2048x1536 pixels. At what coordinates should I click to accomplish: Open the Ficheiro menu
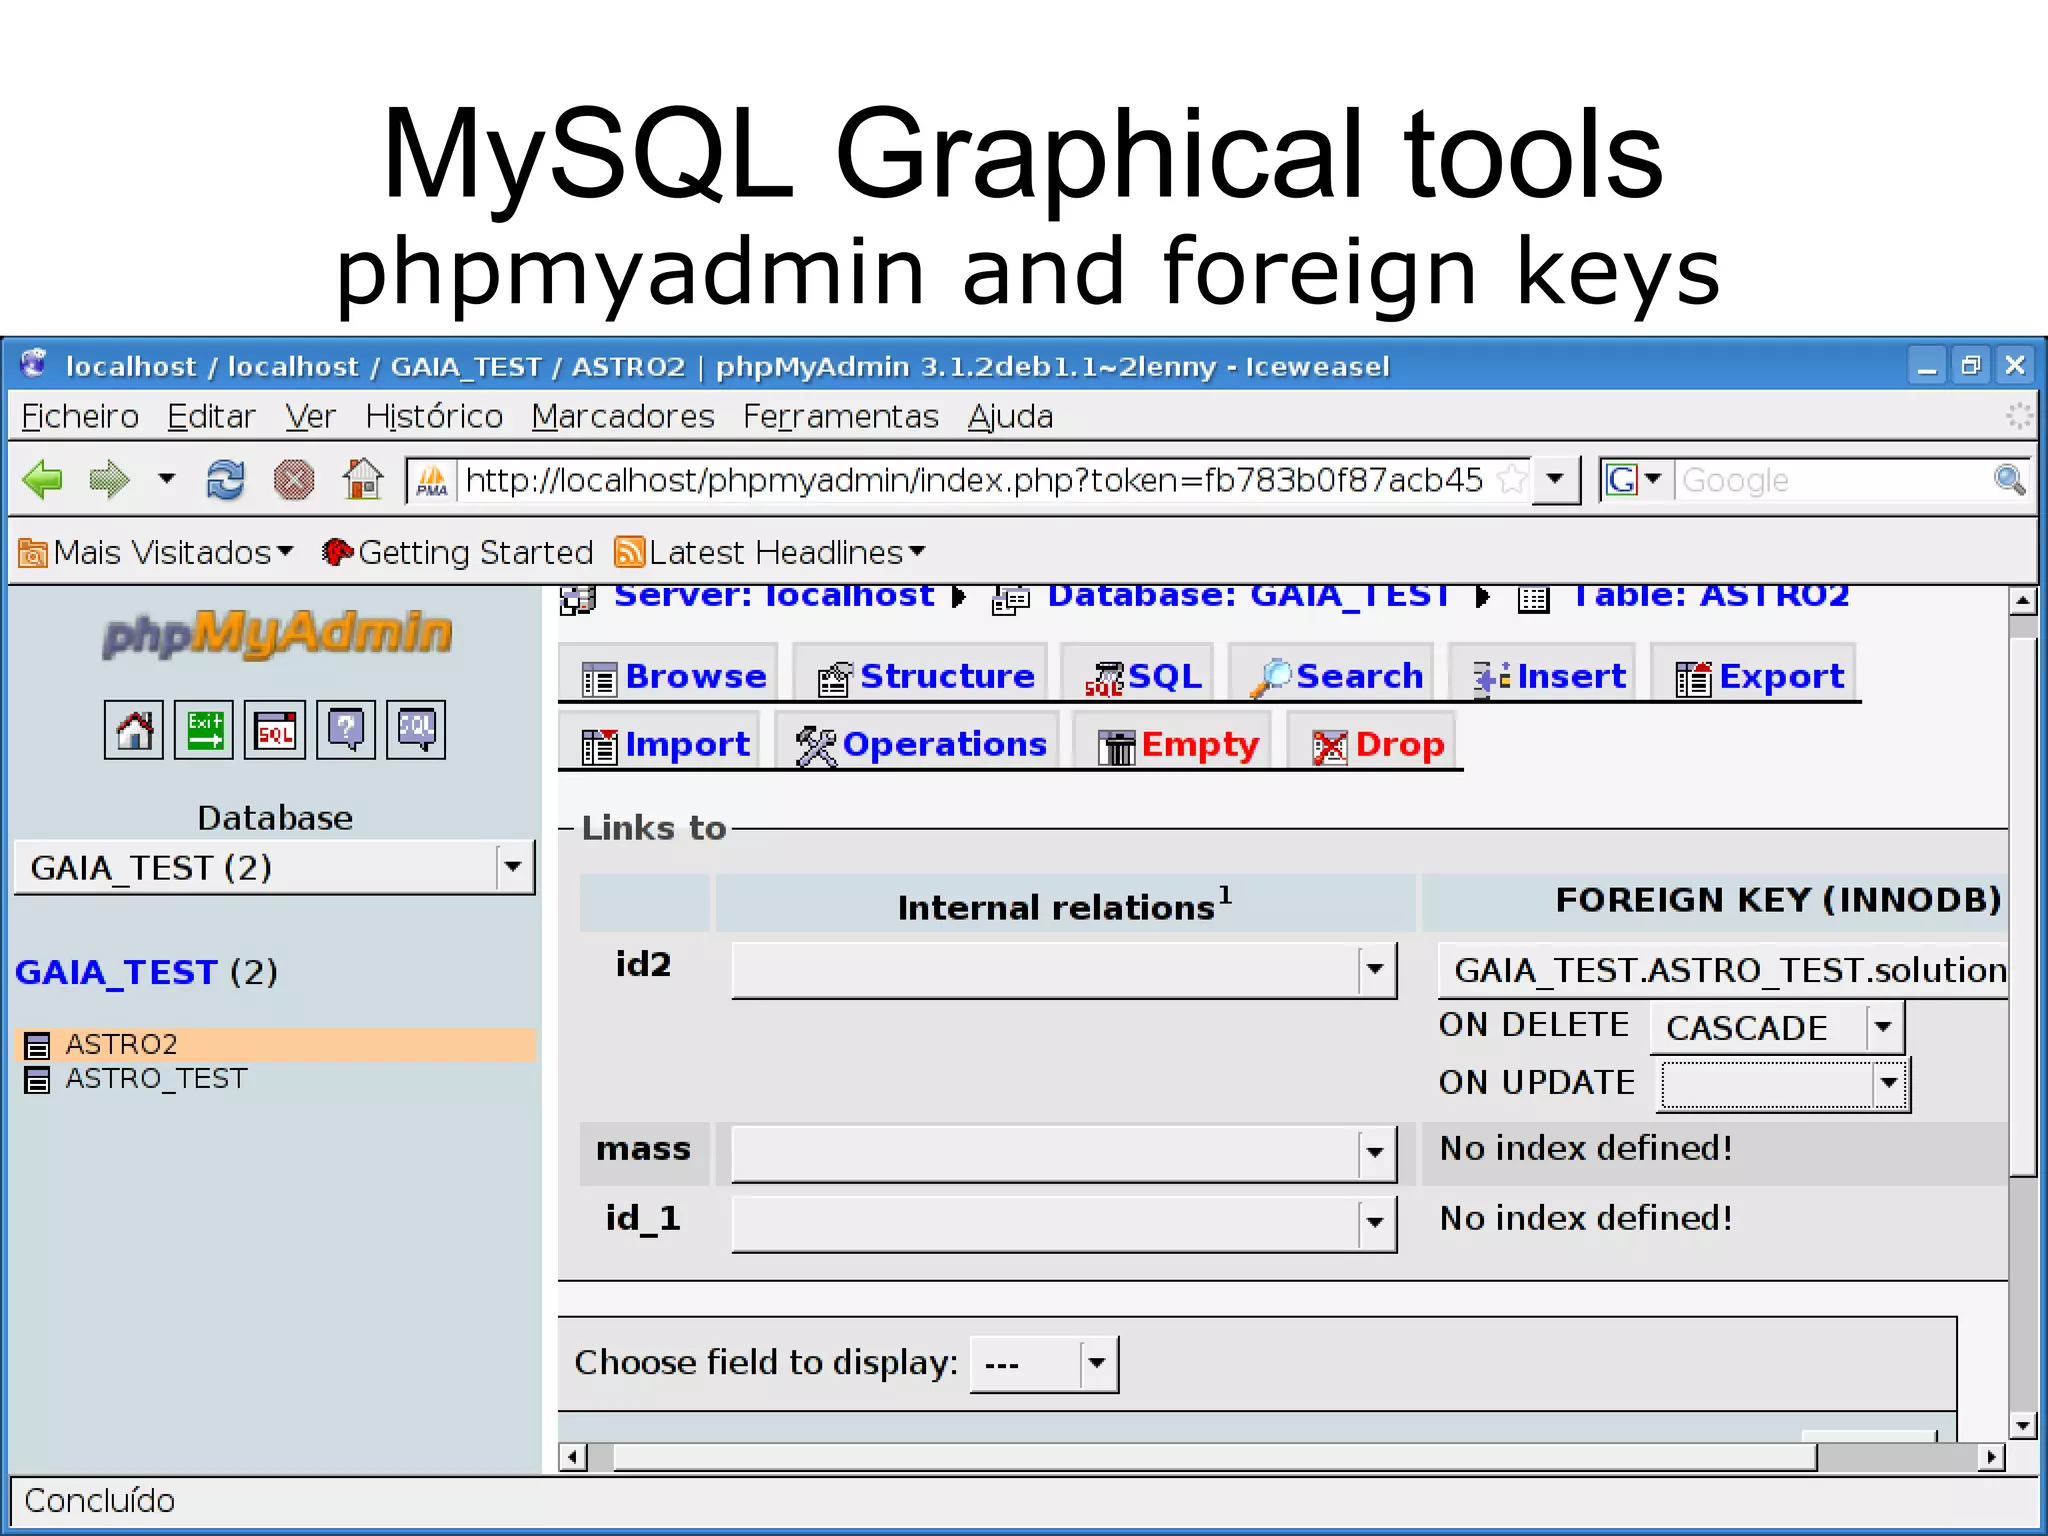click(x=80, y=416)
